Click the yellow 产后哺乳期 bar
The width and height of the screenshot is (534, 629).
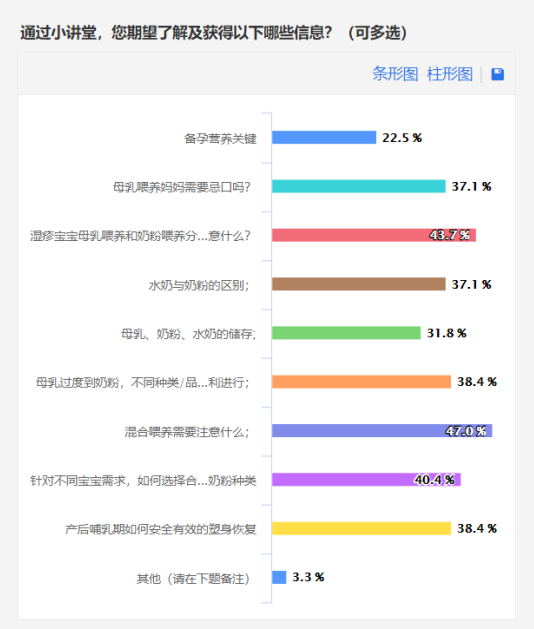tap(361, 529)
